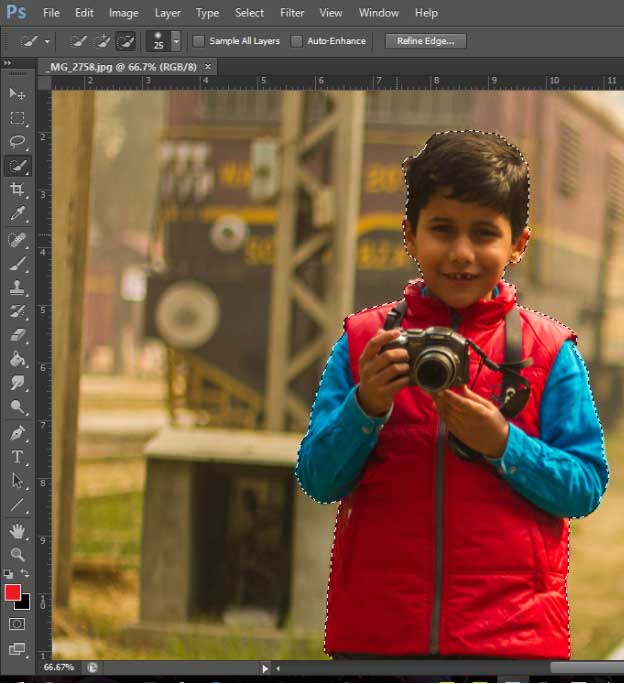
Task: Open the Filter menu
Action: tap(292, 13)
